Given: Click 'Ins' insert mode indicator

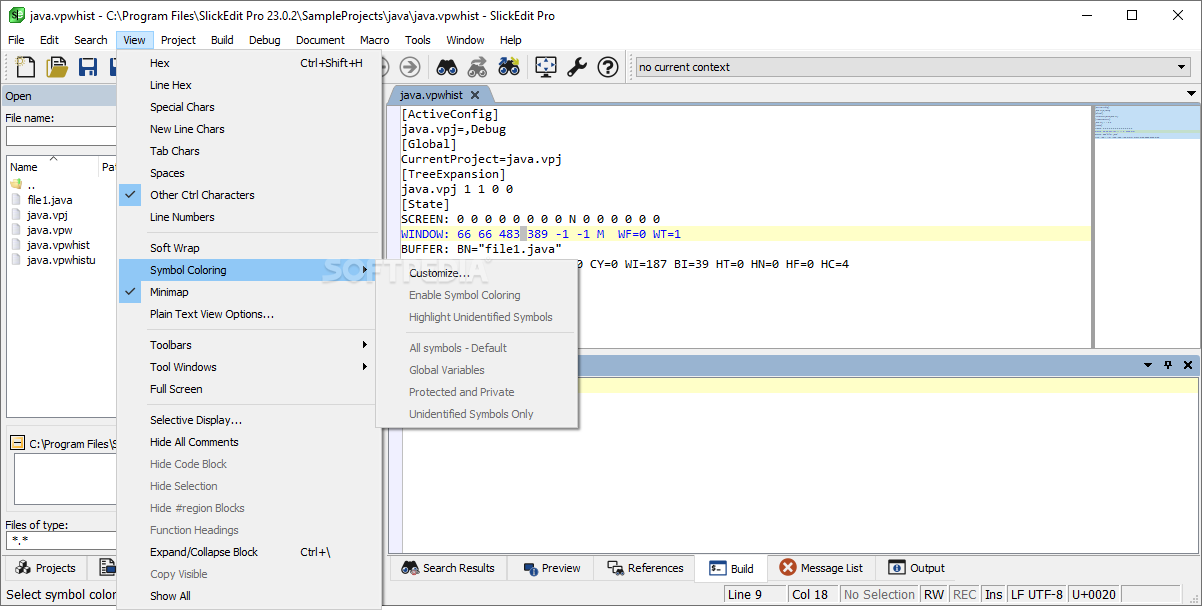Looking at the screenshot, I should coord(993,594).
